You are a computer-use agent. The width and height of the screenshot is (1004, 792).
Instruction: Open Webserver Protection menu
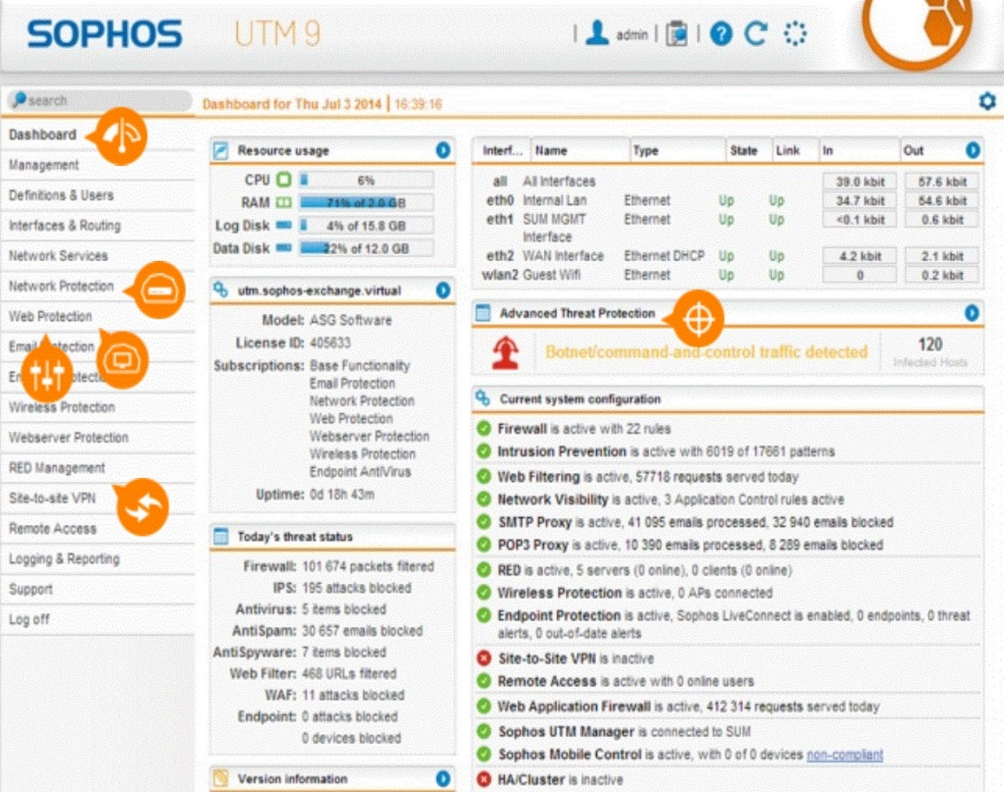tap(69, 437)
